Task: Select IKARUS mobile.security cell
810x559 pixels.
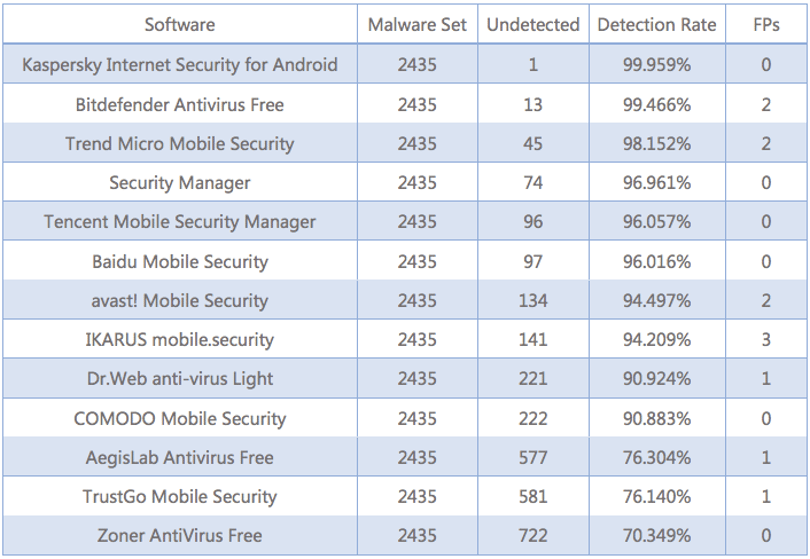Action: click(x=180, y=339)
